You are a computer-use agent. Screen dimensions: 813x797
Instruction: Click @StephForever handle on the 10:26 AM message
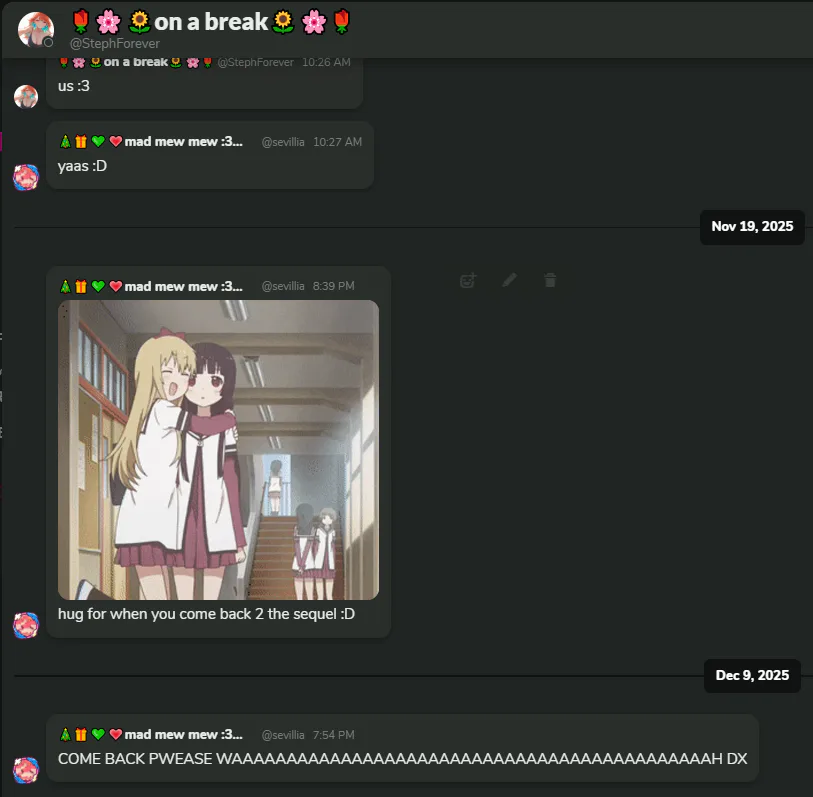pyautogui.click(x=256, y=62)
